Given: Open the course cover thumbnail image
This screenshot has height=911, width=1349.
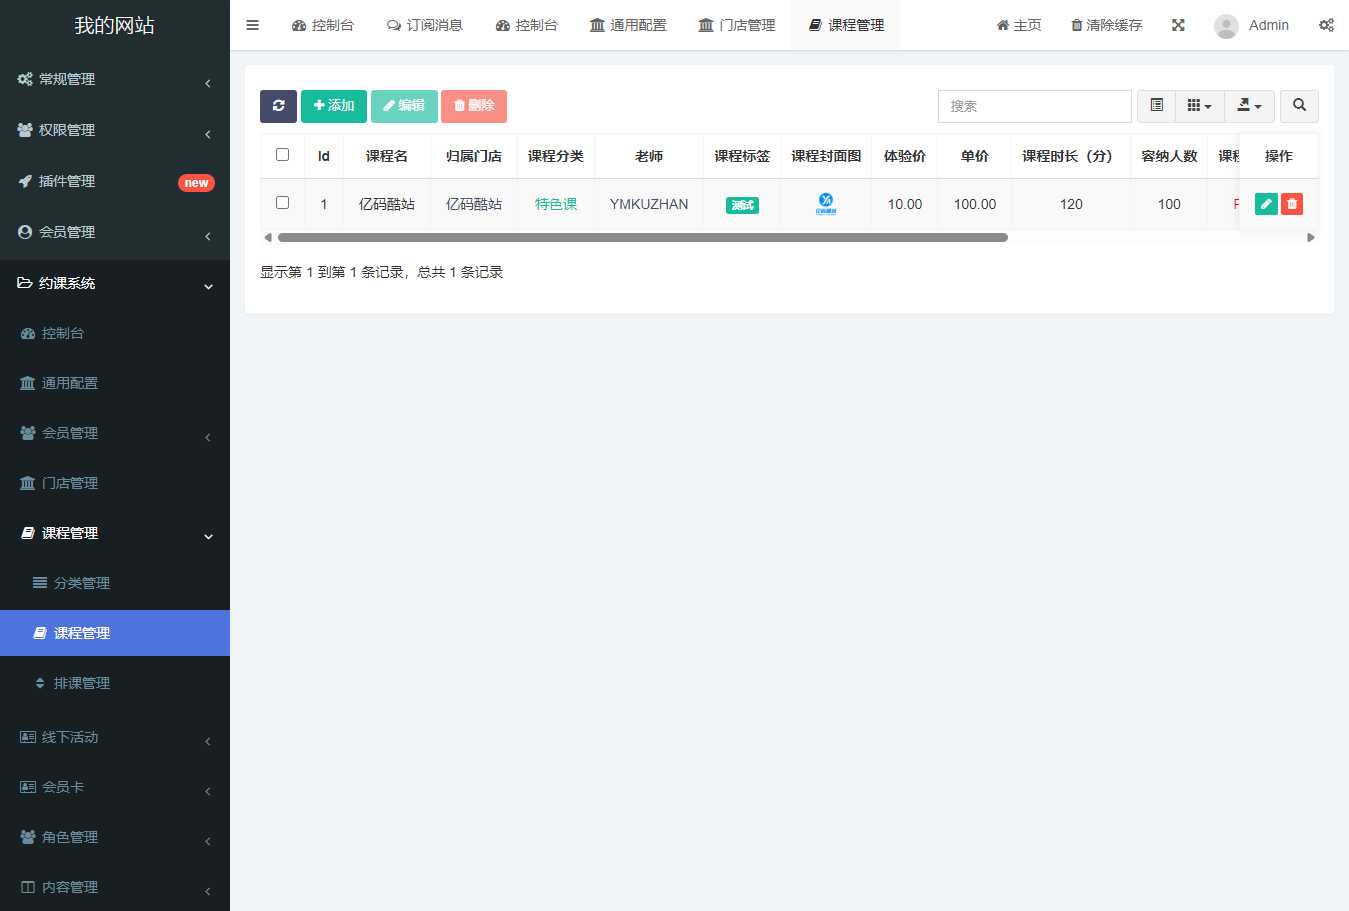Looking at the screenshot, I should click(826, 204).
